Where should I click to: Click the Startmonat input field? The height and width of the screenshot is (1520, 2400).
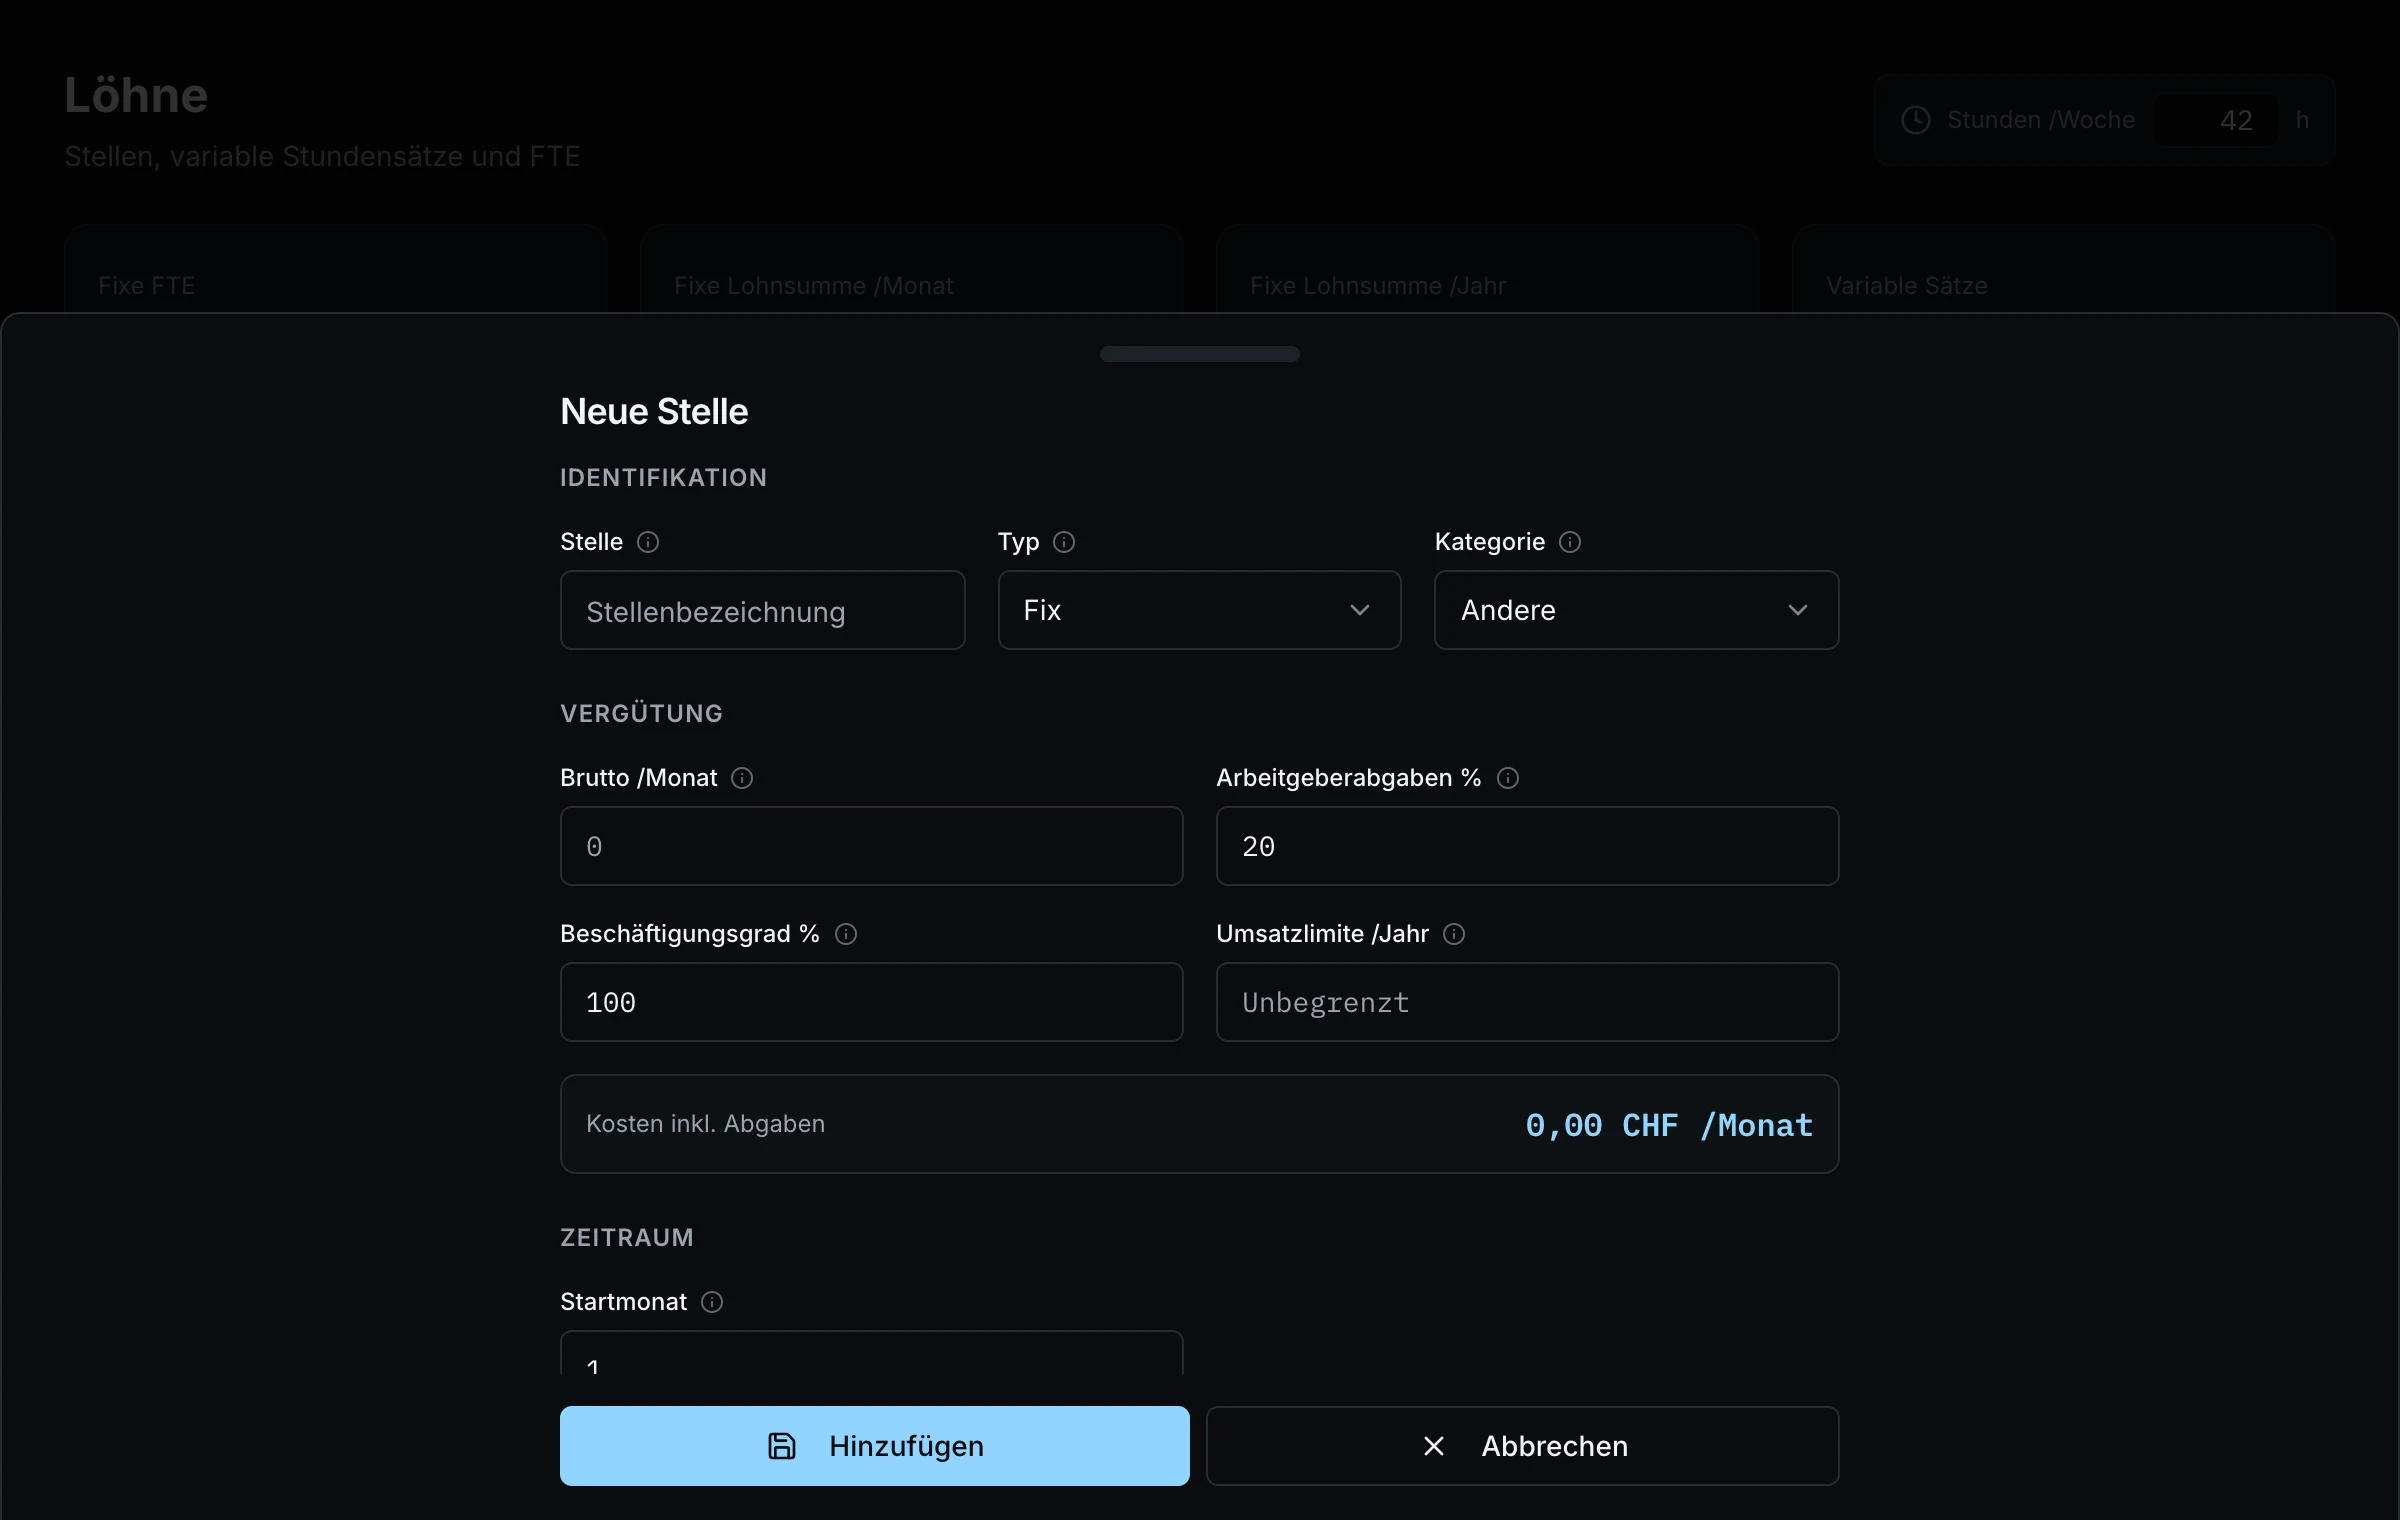pyautogui.click(x=871, y=1352)
